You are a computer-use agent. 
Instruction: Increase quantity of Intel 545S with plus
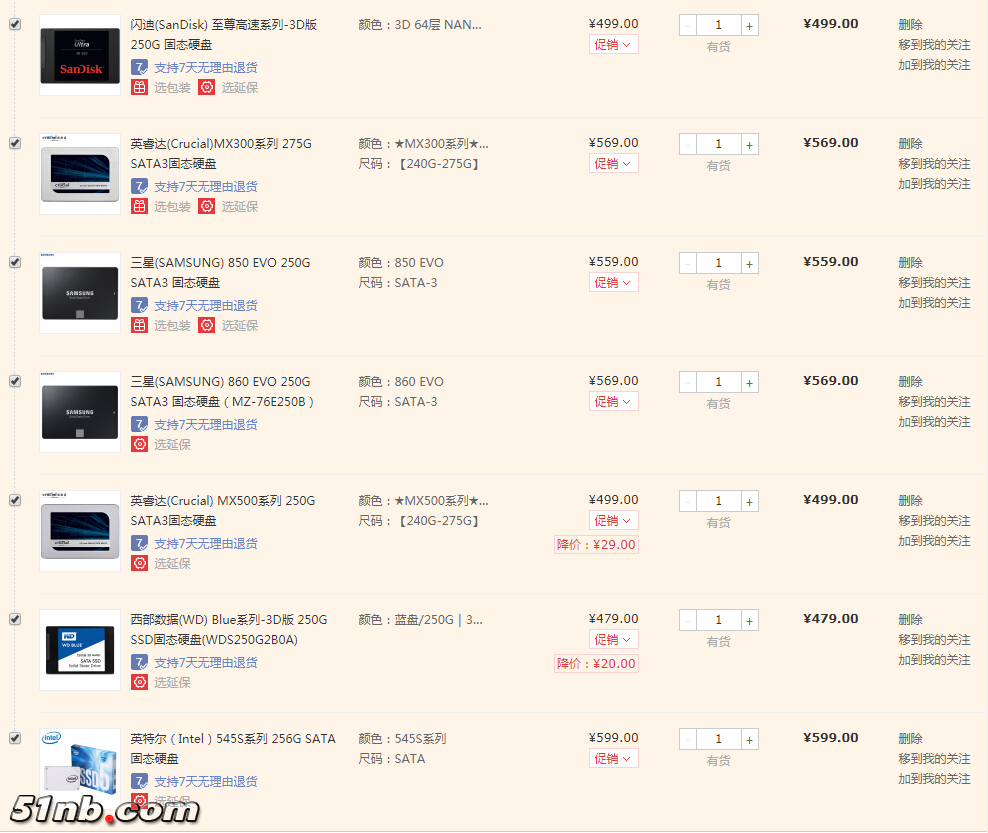pos(749,740)
